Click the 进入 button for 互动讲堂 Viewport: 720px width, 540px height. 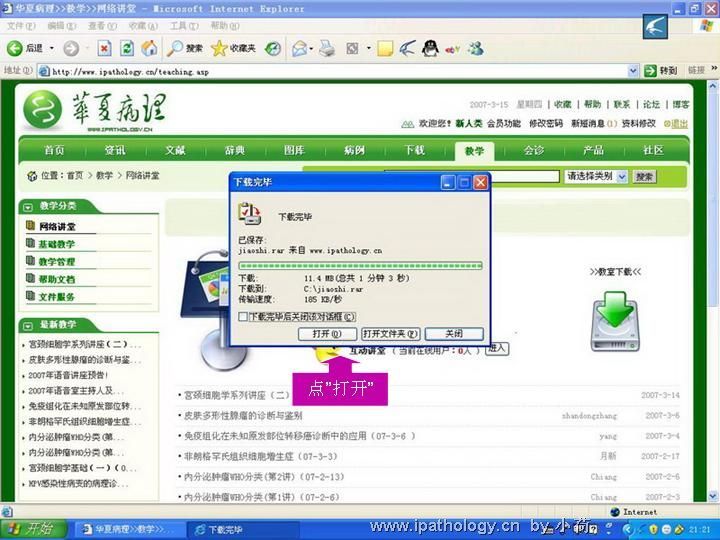pyautogui.click(x=496, y=349)
